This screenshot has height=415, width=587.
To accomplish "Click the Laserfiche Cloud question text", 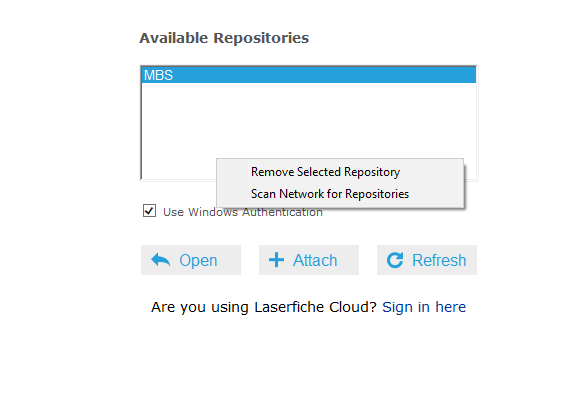I will tap(264, 307).
